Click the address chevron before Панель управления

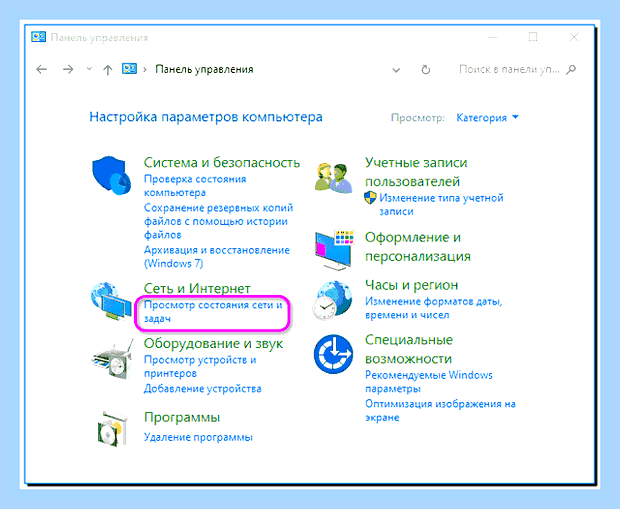coord(145,70)
